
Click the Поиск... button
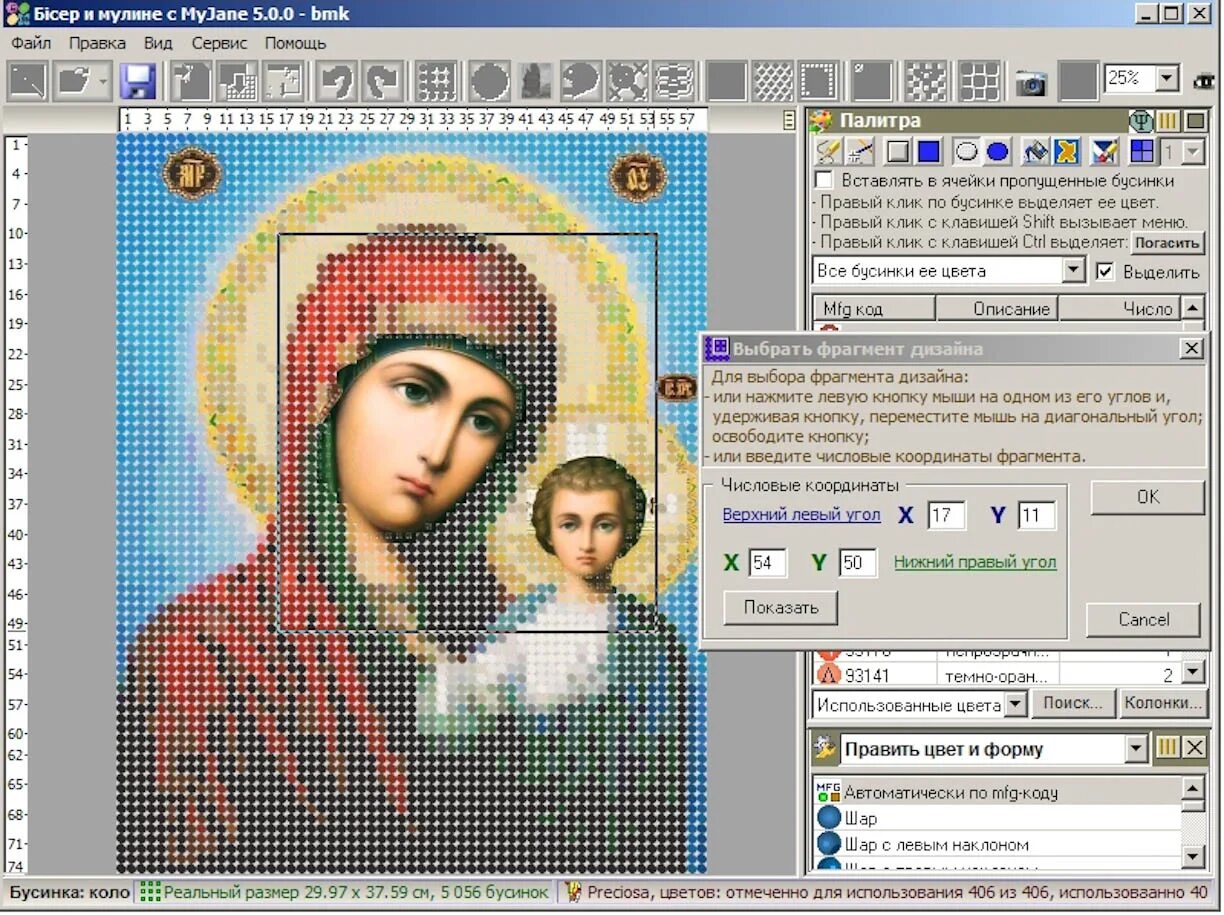tap(1073, 703)
